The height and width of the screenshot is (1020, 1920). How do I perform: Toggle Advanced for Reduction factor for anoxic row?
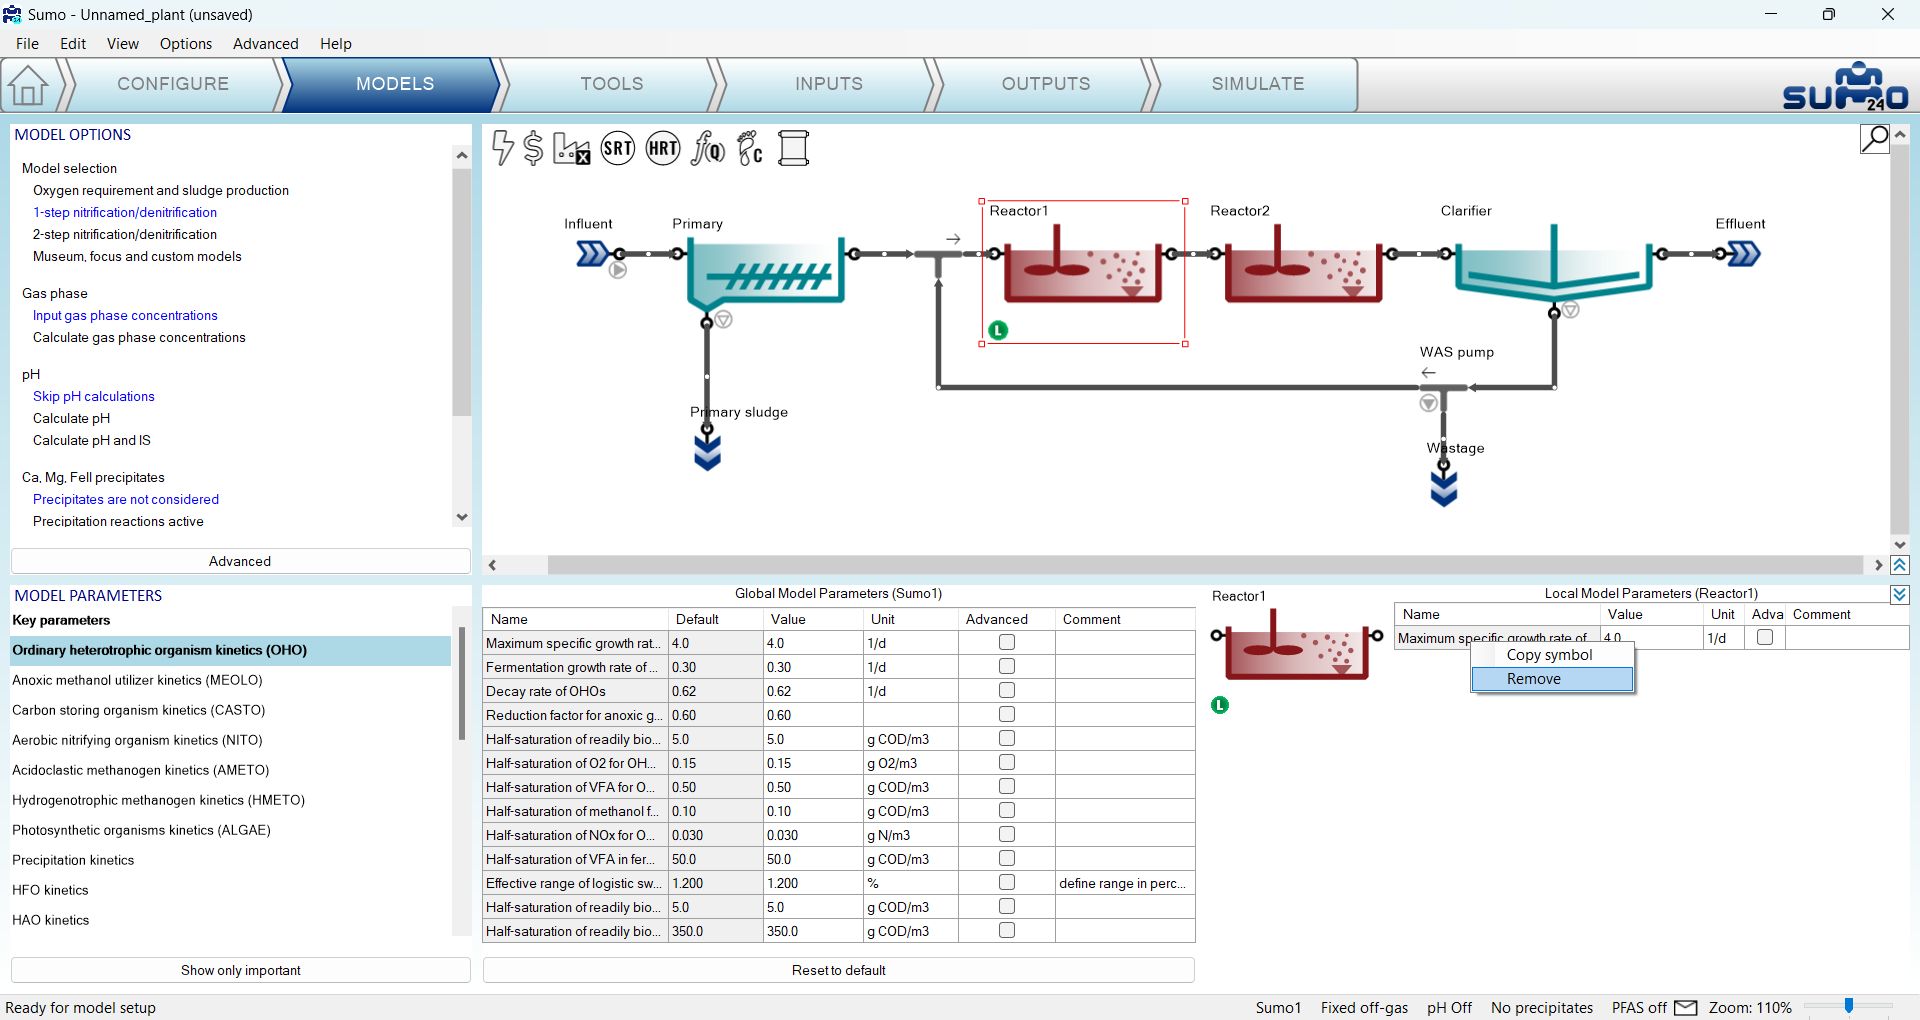pyautogui.click(x=1007, y=715)
